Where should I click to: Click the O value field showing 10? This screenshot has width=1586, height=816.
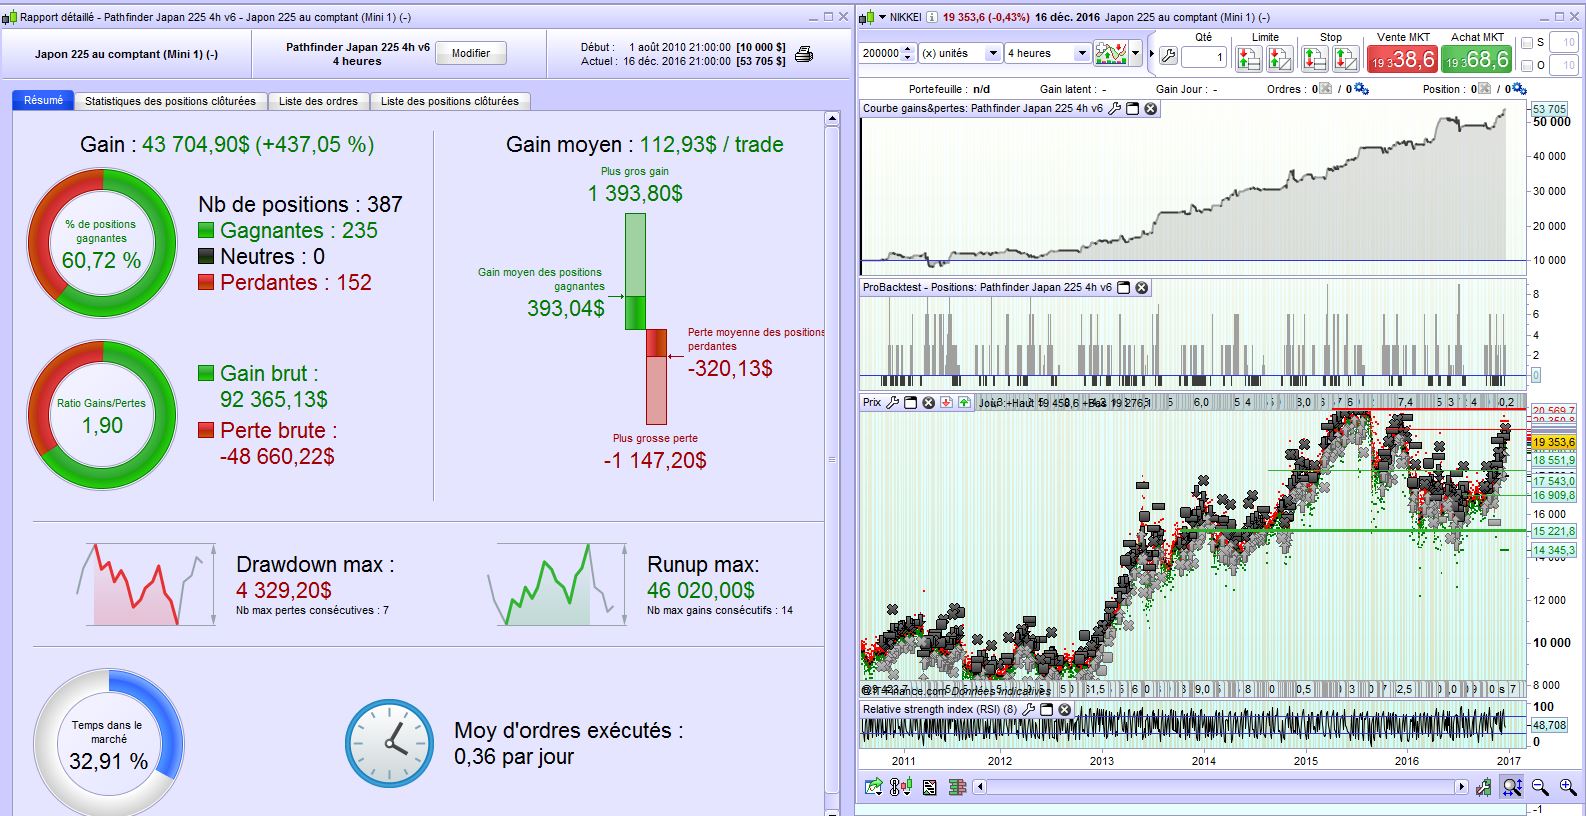pyautogui.click(x=1563, y=66)
